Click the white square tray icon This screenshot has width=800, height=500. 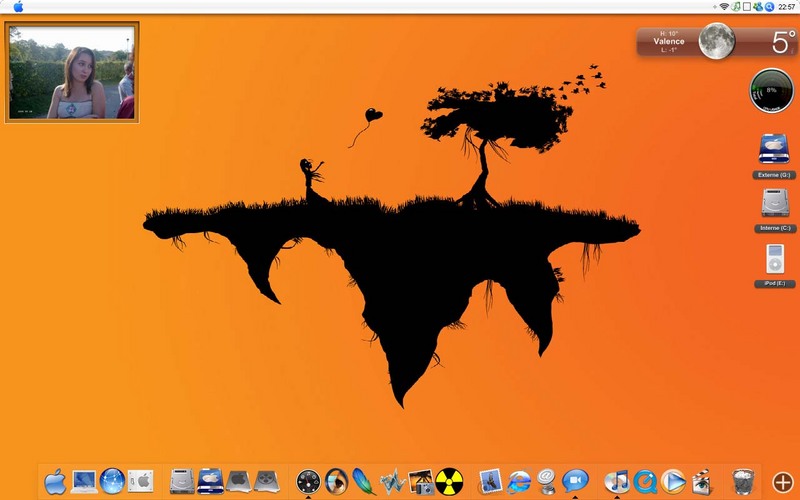746,7
